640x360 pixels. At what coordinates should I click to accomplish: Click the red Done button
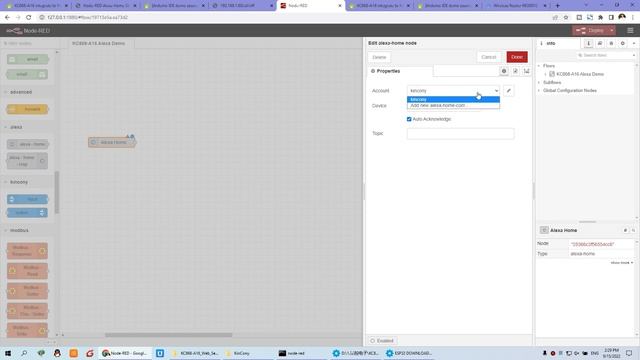click(517, 57)
